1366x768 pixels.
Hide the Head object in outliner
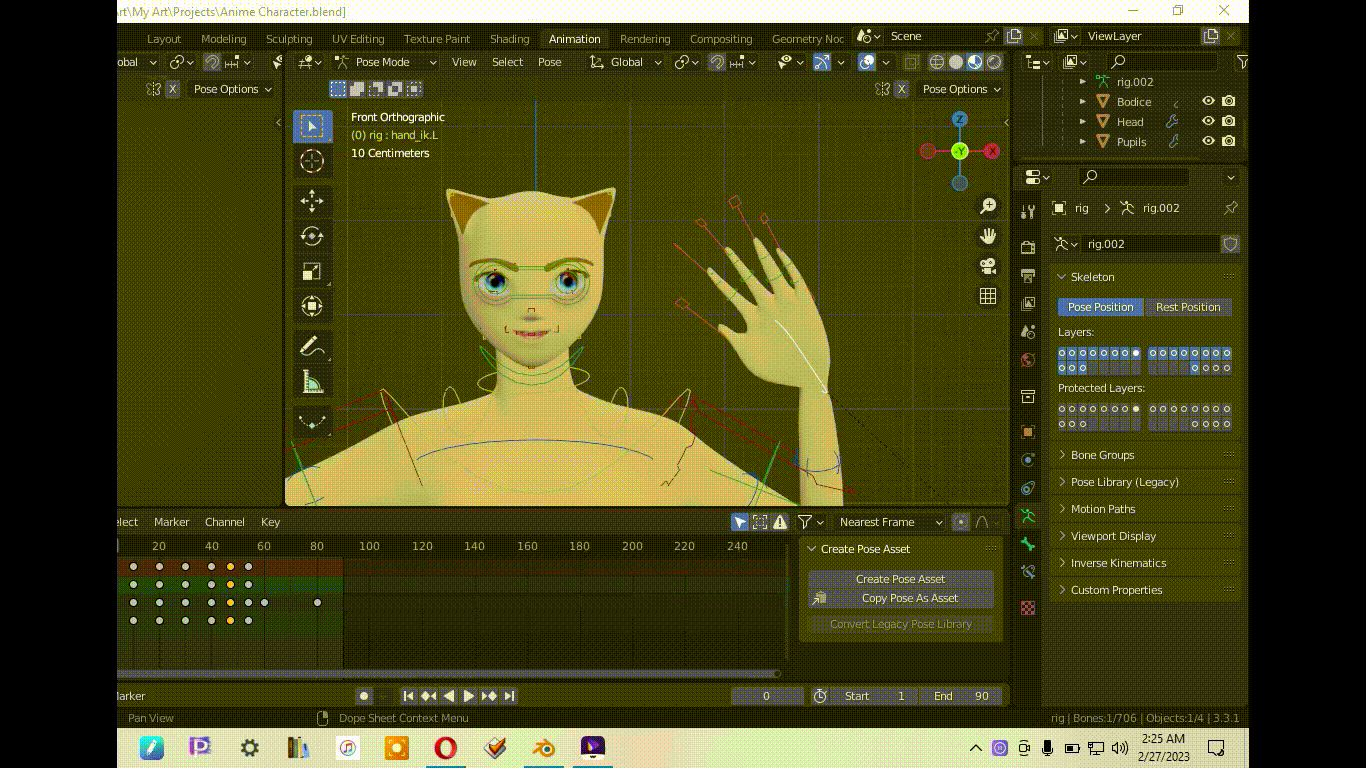[x=1208, y=121]
